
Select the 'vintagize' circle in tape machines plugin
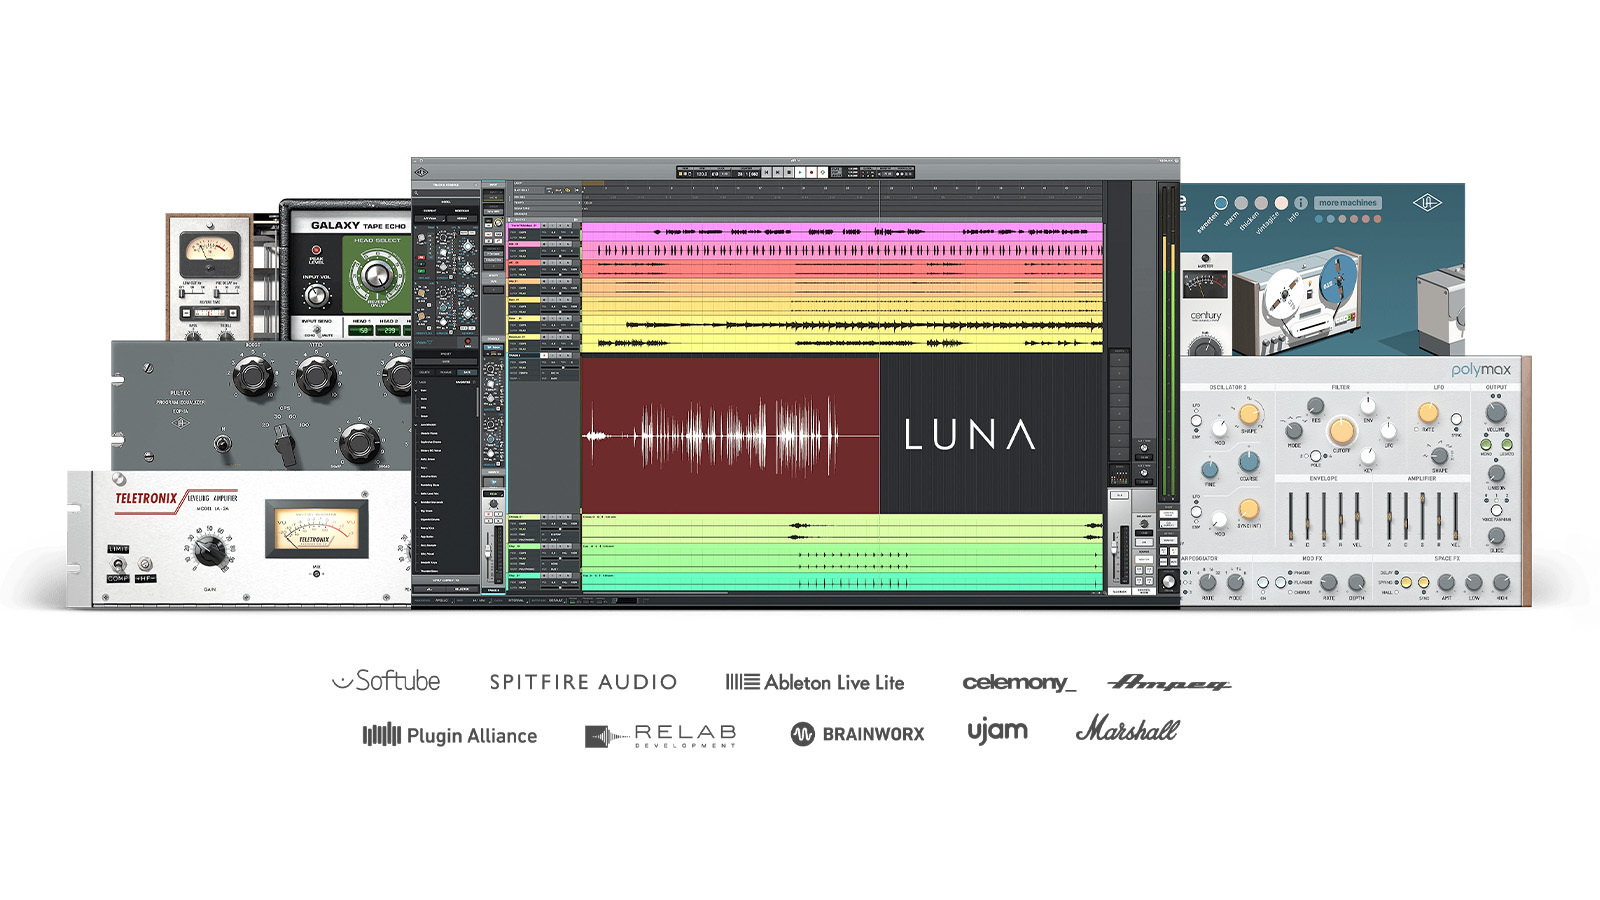[1281, 203]
